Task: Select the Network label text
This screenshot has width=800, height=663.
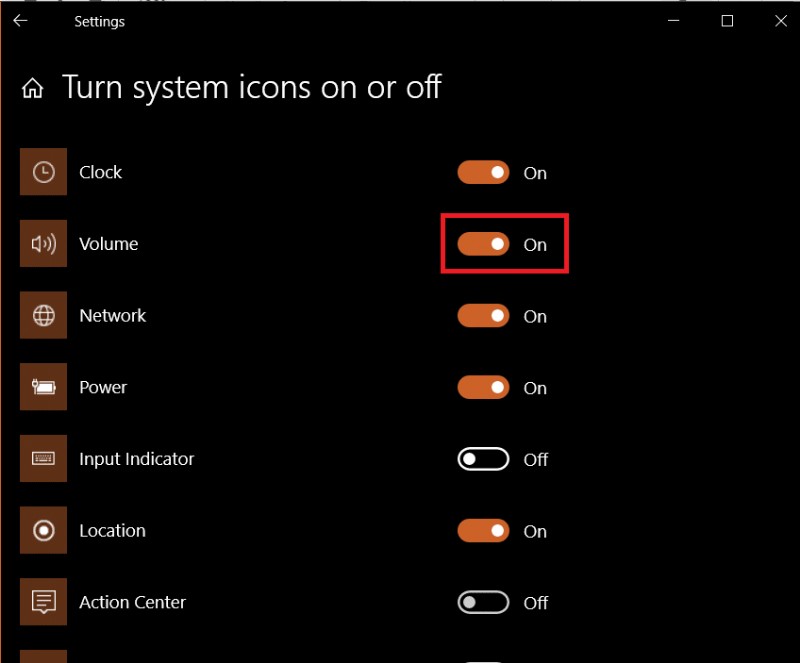Action: pyautogui.click(x=112, y=315)
